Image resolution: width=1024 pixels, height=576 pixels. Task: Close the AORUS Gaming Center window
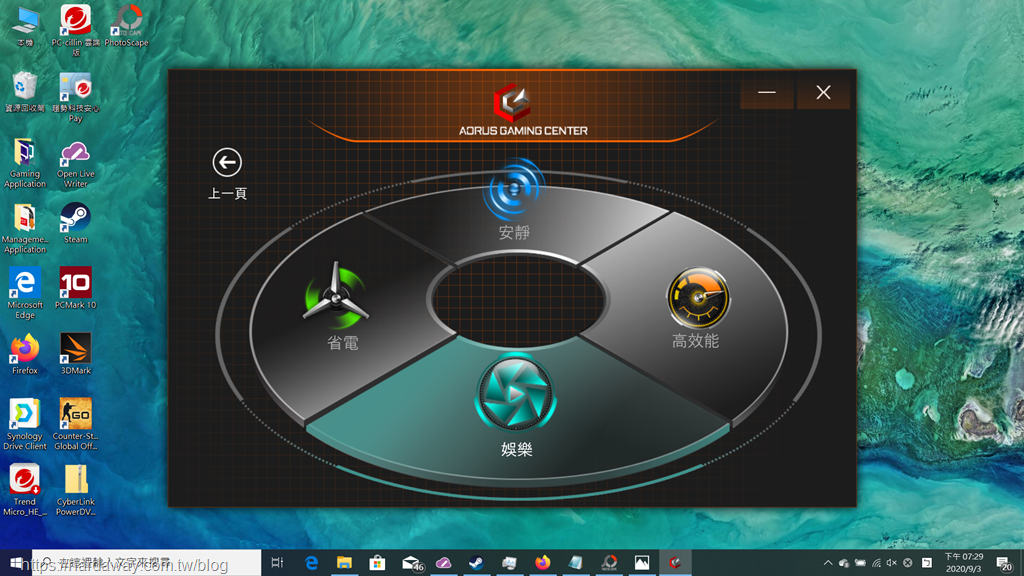(823, 92)
